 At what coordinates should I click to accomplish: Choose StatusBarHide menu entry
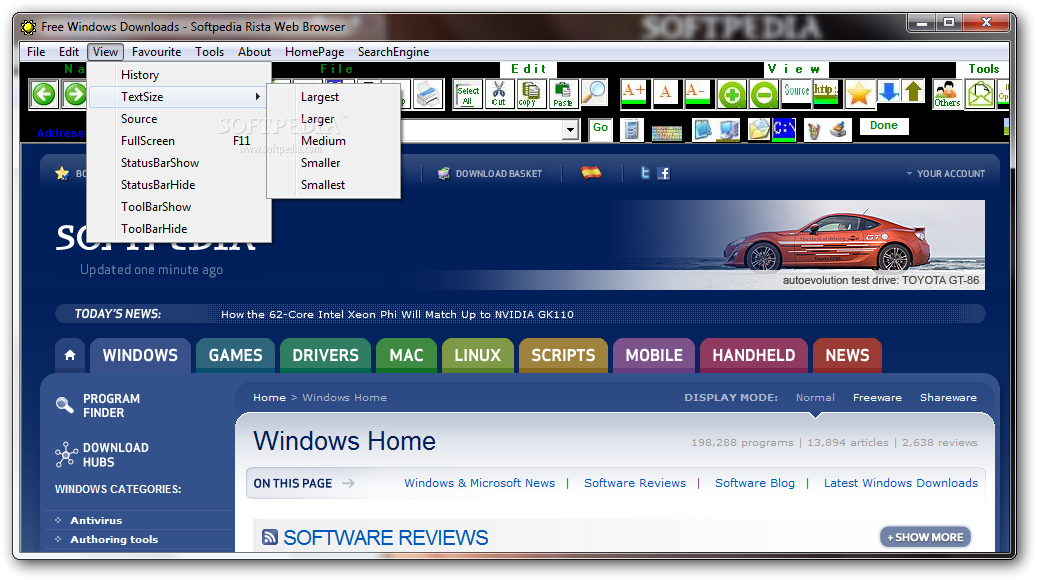click(x=179, y=185)
